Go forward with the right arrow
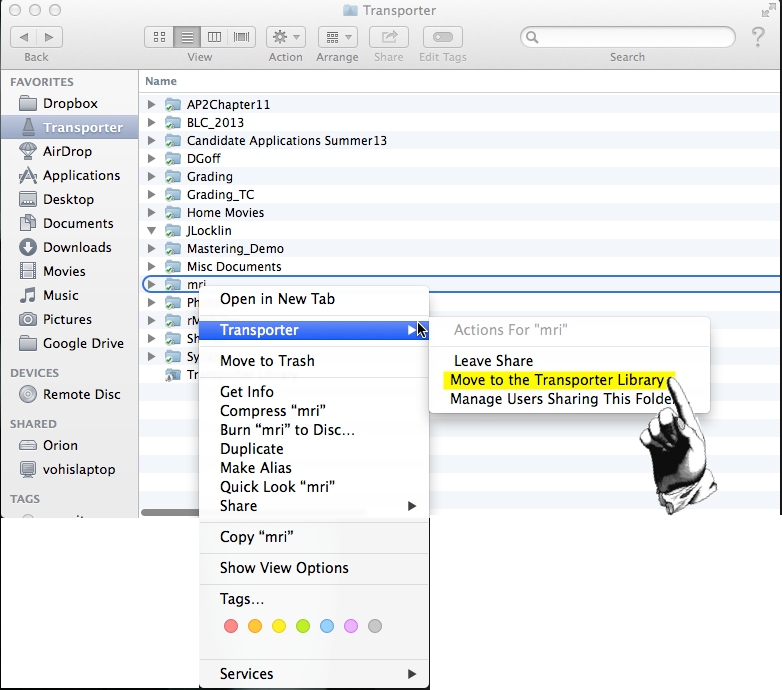Viewport: 782px width, 690px height. coord(49,37)
